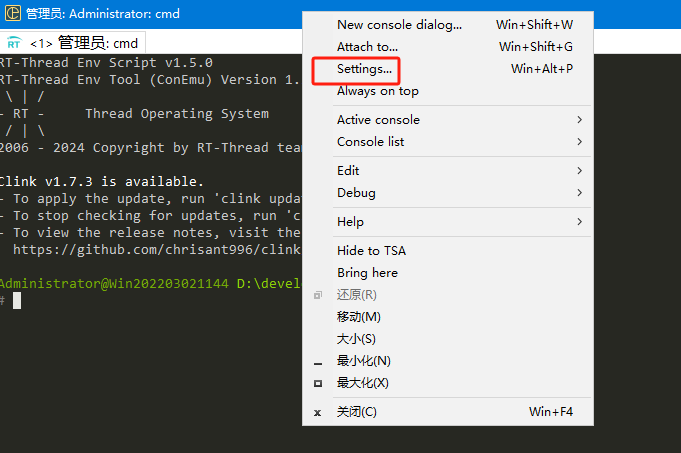Click the Thread Operating System text

coord(177,114)
